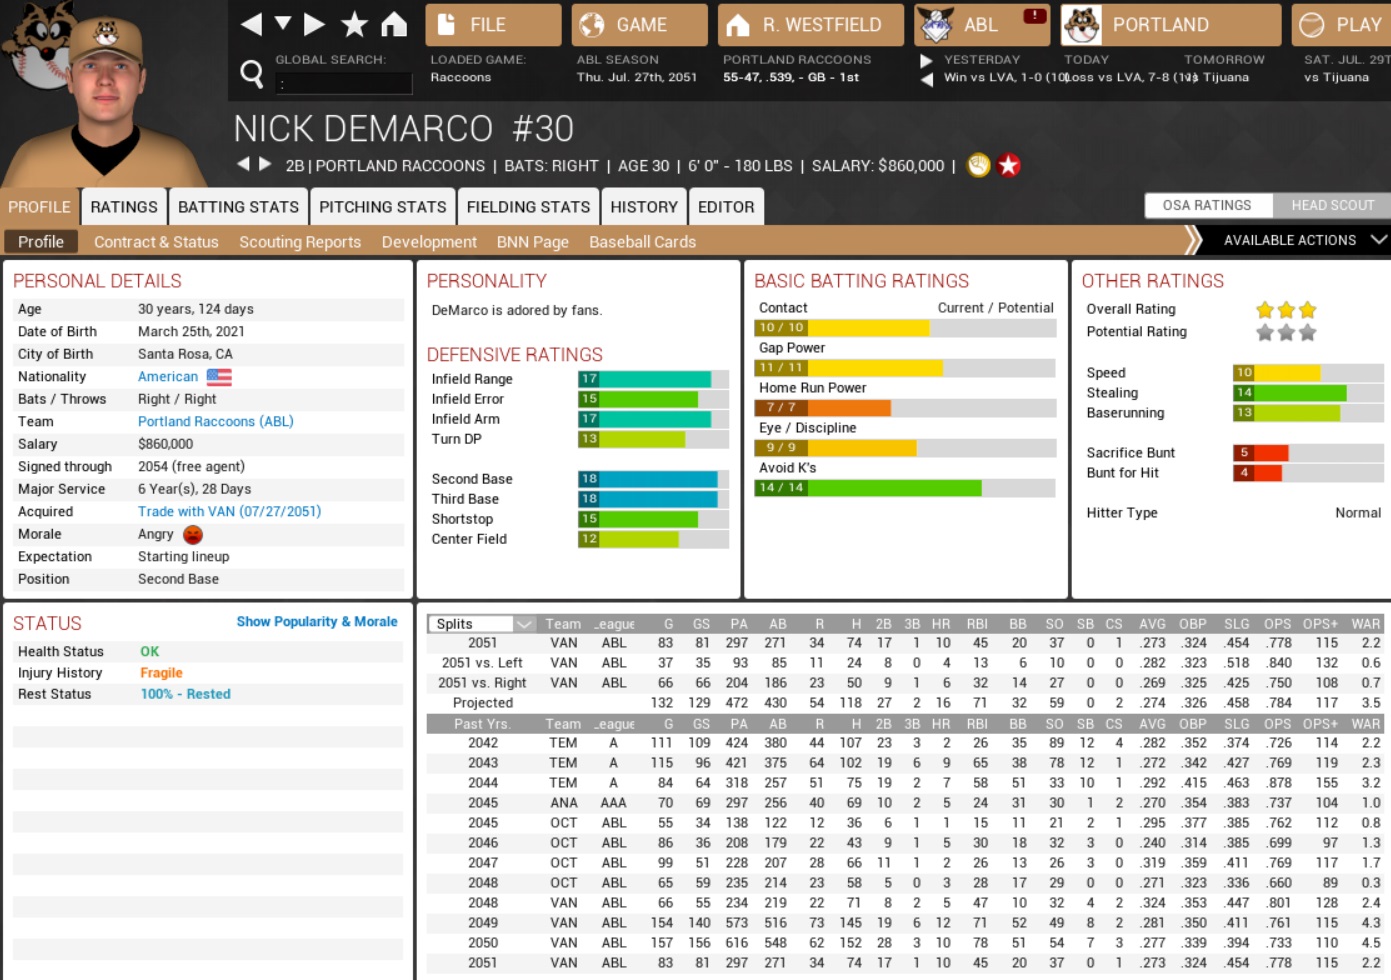Viewport: 1391px width, 980px height.
Task: Go back with the left navigation arrow
Action: [x=252, y=24]
